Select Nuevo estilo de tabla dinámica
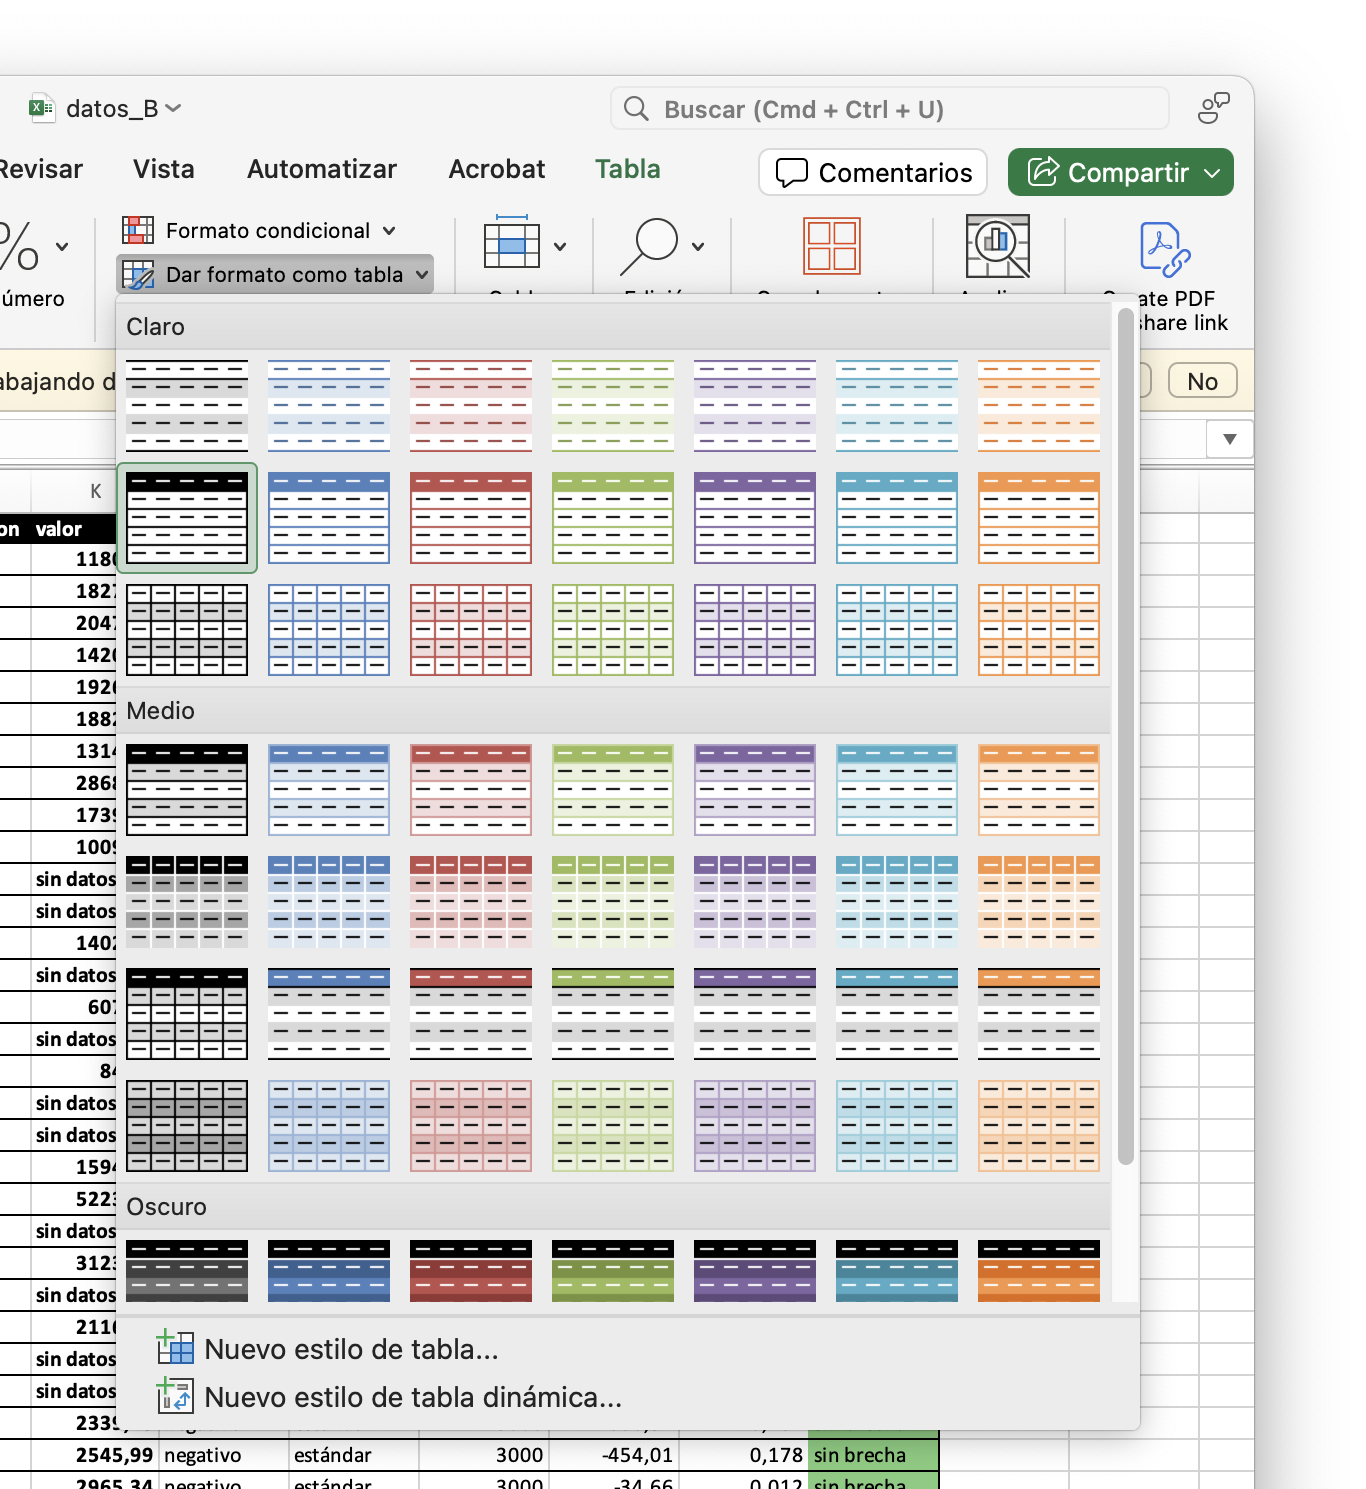Screen dimensions: 1366x1489 pos(412,1397)
